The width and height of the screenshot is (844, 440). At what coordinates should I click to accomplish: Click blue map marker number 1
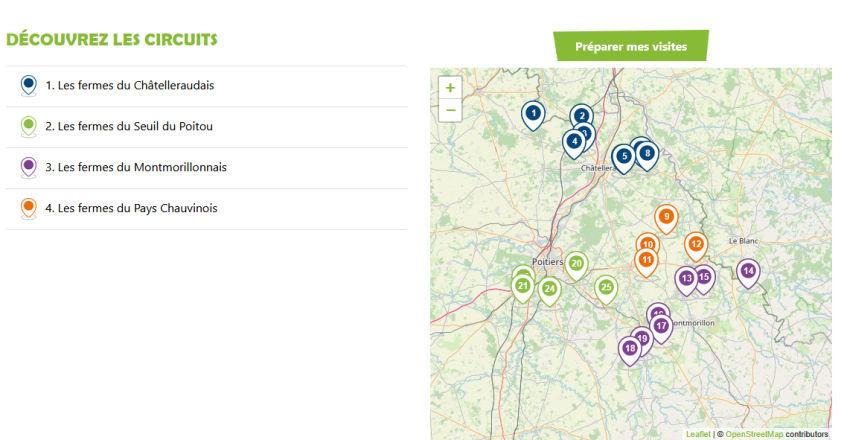tap(533, 114)
